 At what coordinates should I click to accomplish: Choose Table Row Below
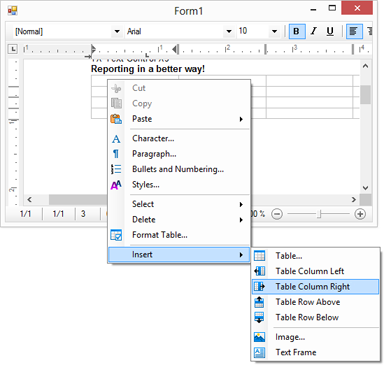point(315,317)
